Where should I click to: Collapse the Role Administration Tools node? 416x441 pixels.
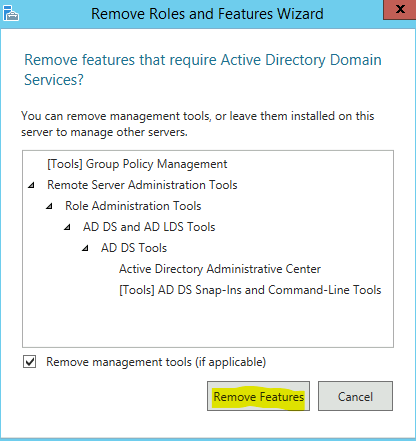pos(49,206)
